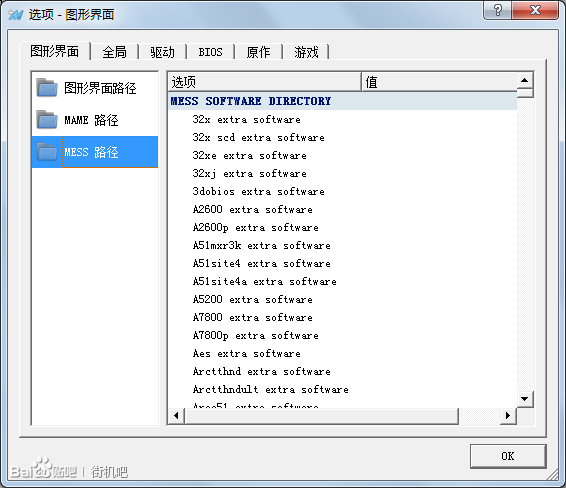Switch to the 驱动 tab
This screenshot has width=566, height=488.
162,52
